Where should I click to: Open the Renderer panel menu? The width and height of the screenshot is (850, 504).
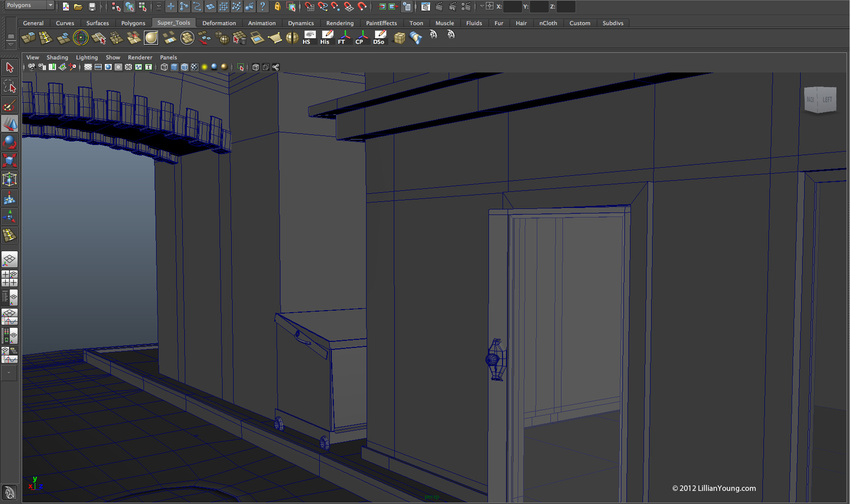(140, 57)
